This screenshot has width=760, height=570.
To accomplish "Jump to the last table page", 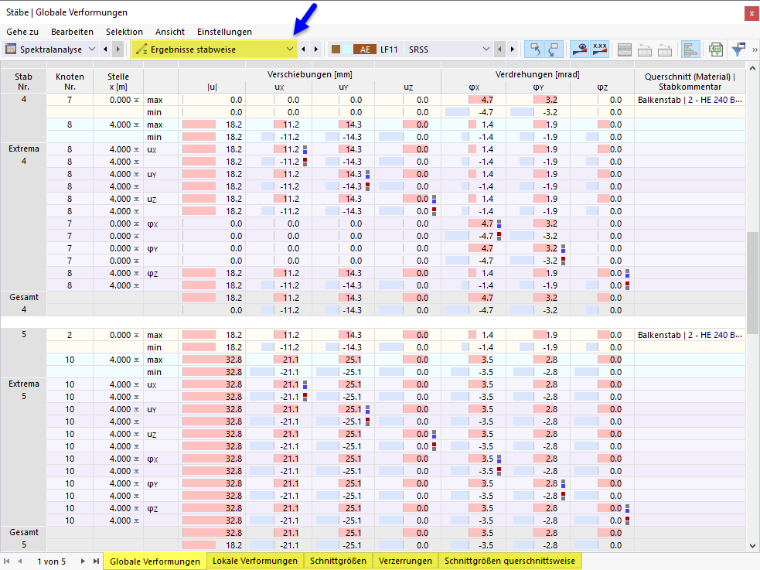I will click(x=95, y=561).
